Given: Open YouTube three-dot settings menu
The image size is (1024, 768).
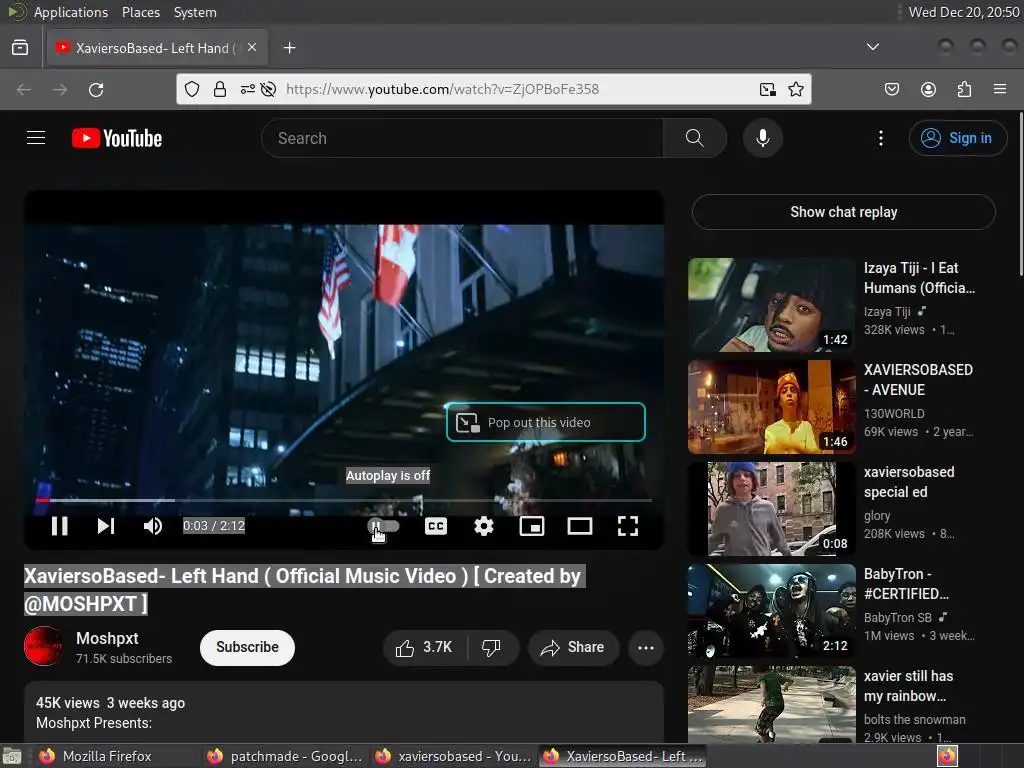Looking at the screenshot, I should [880, 138].
